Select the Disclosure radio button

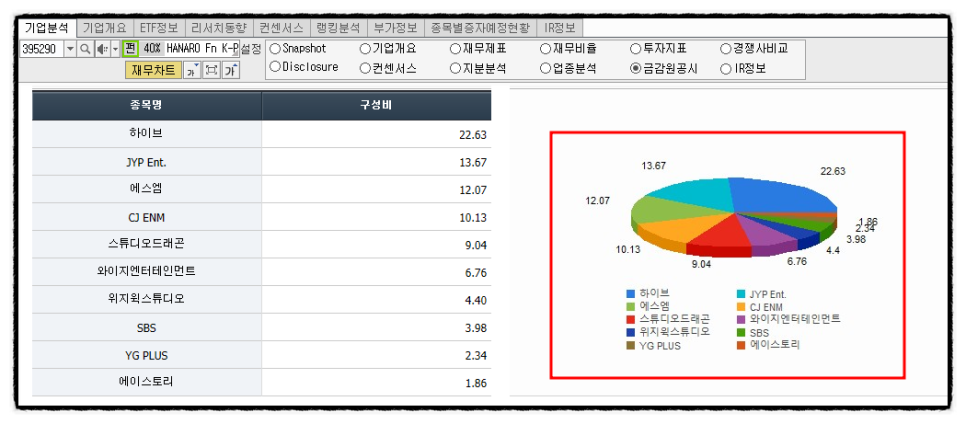[x=275, y=68]
